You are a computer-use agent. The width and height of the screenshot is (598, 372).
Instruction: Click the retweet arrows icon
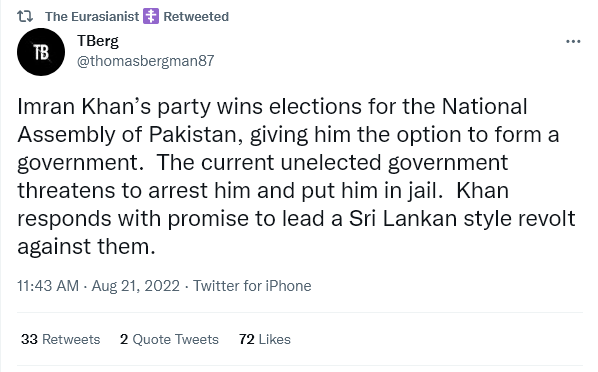[x=25, y=16]
